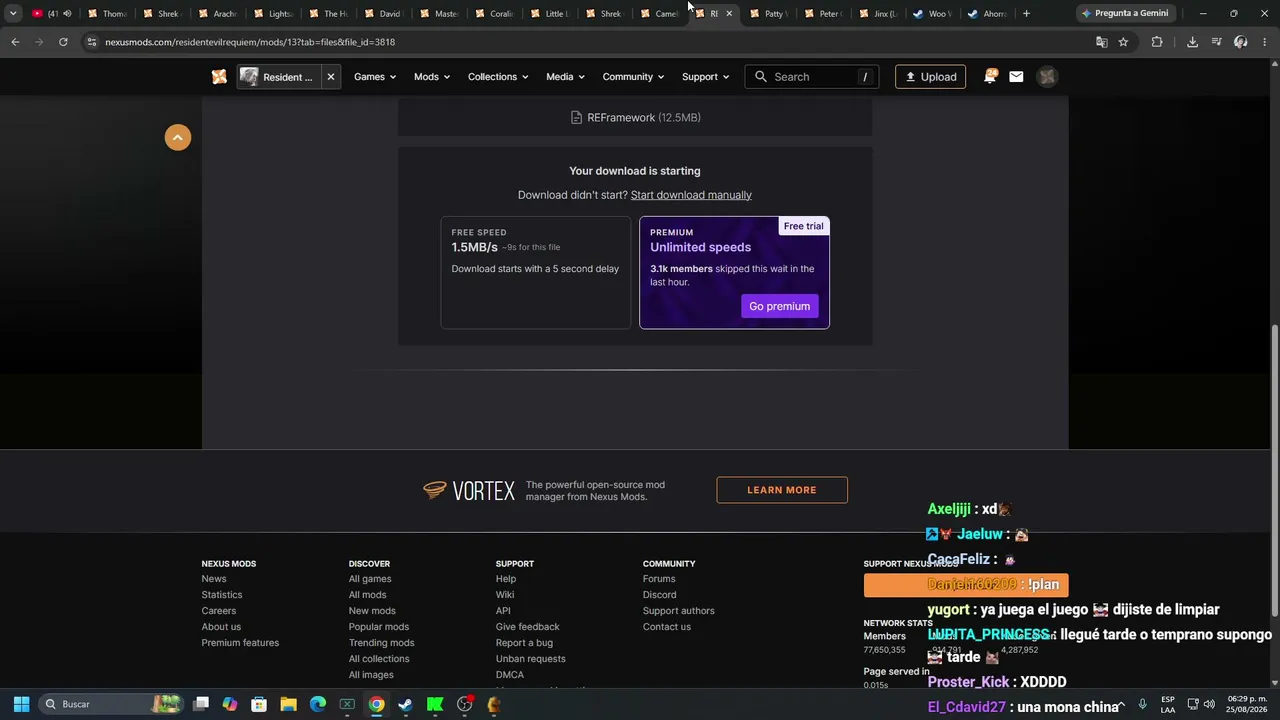Open Premium features footer link

240,643
